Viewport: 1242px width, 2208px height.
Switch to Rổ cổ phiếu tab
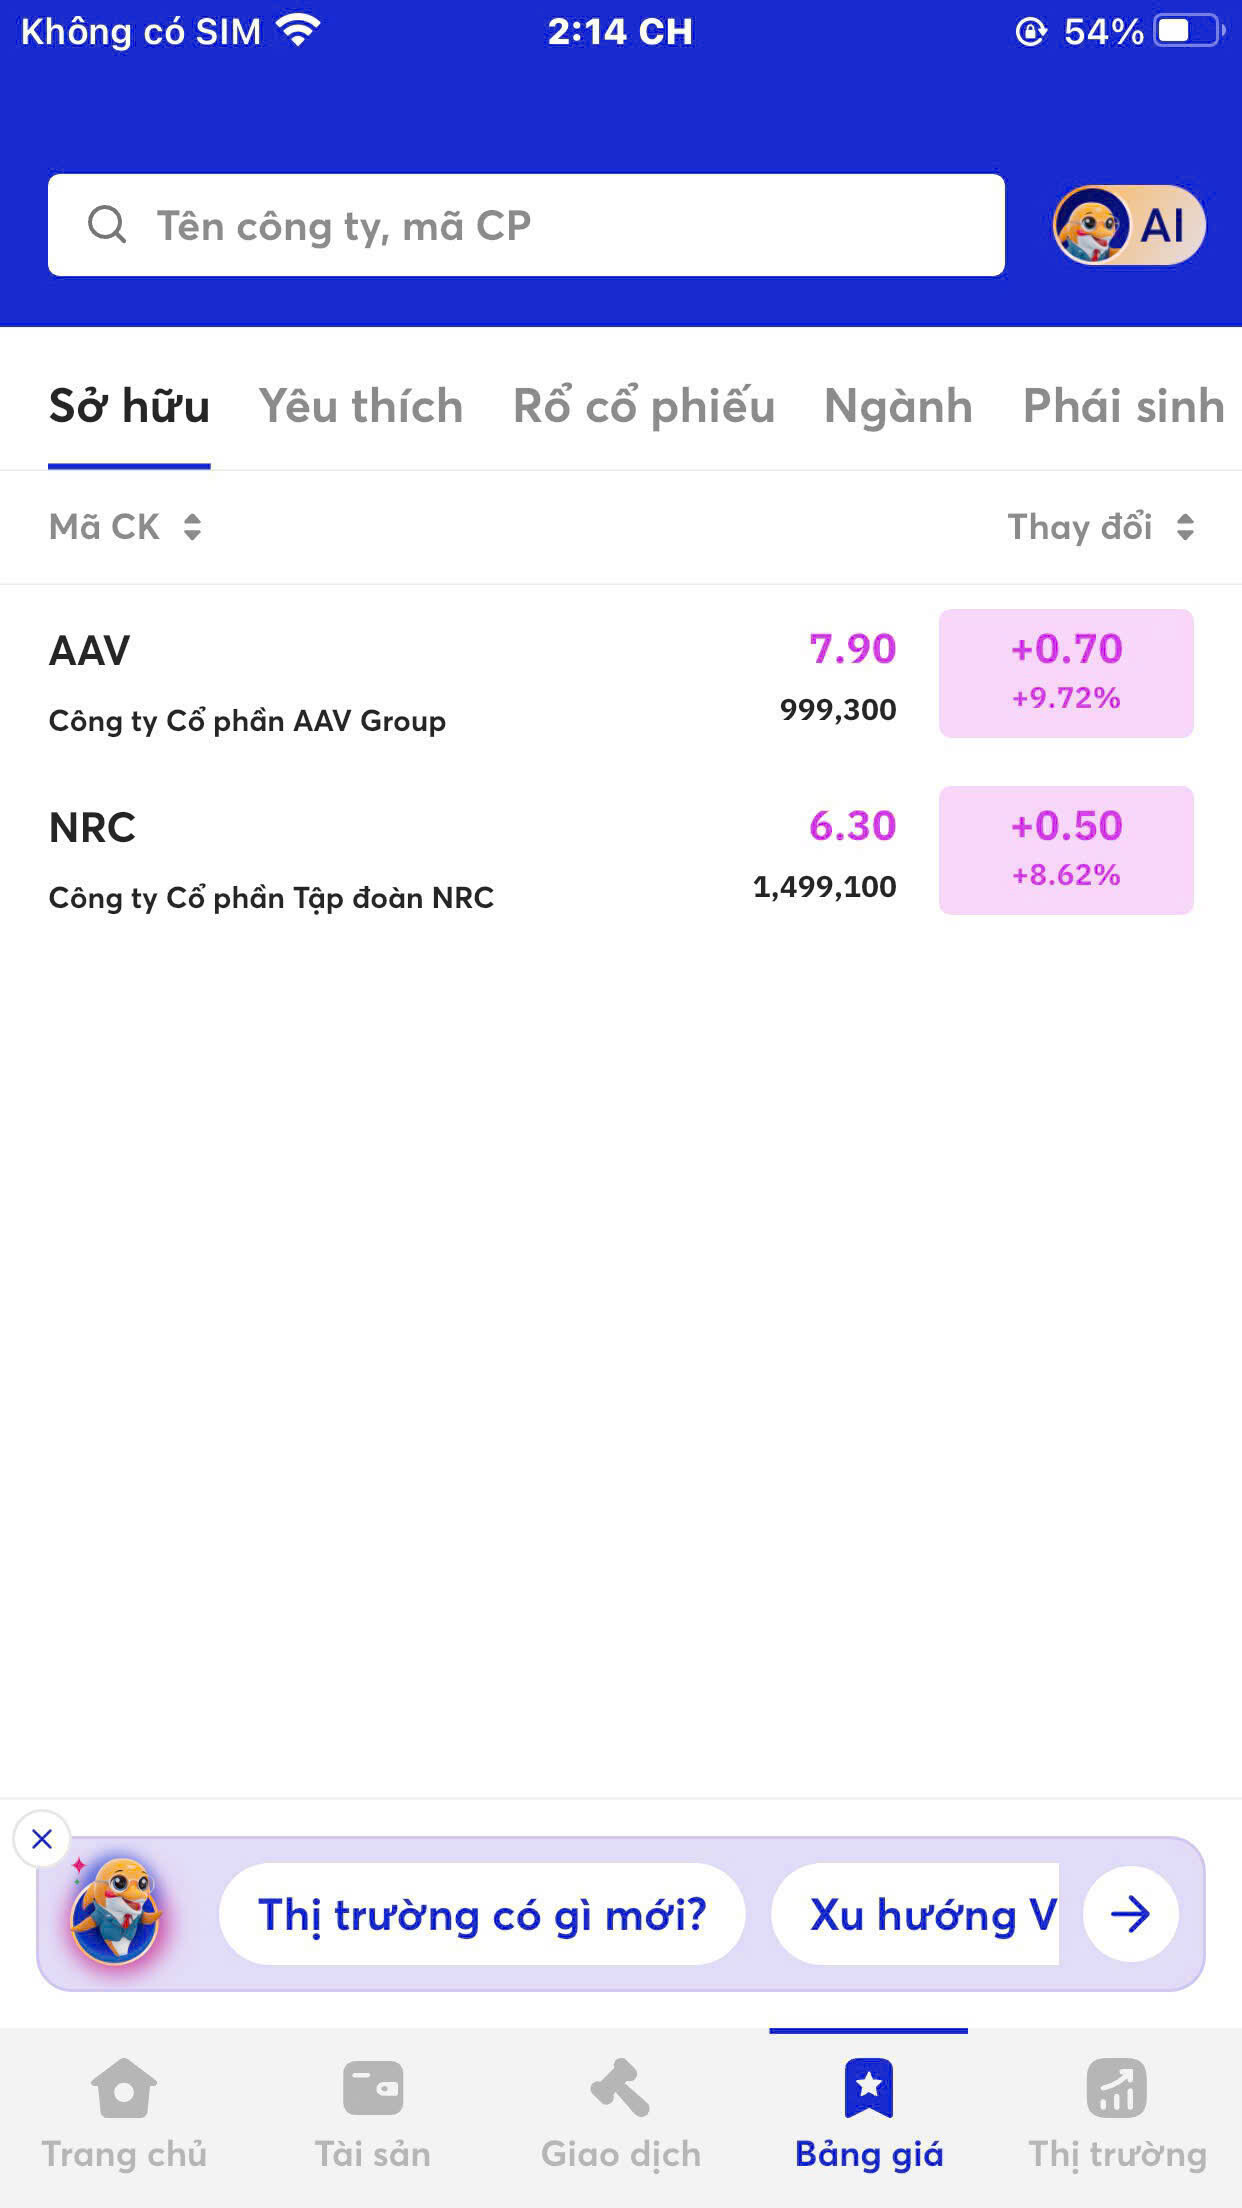pos(644,407)
